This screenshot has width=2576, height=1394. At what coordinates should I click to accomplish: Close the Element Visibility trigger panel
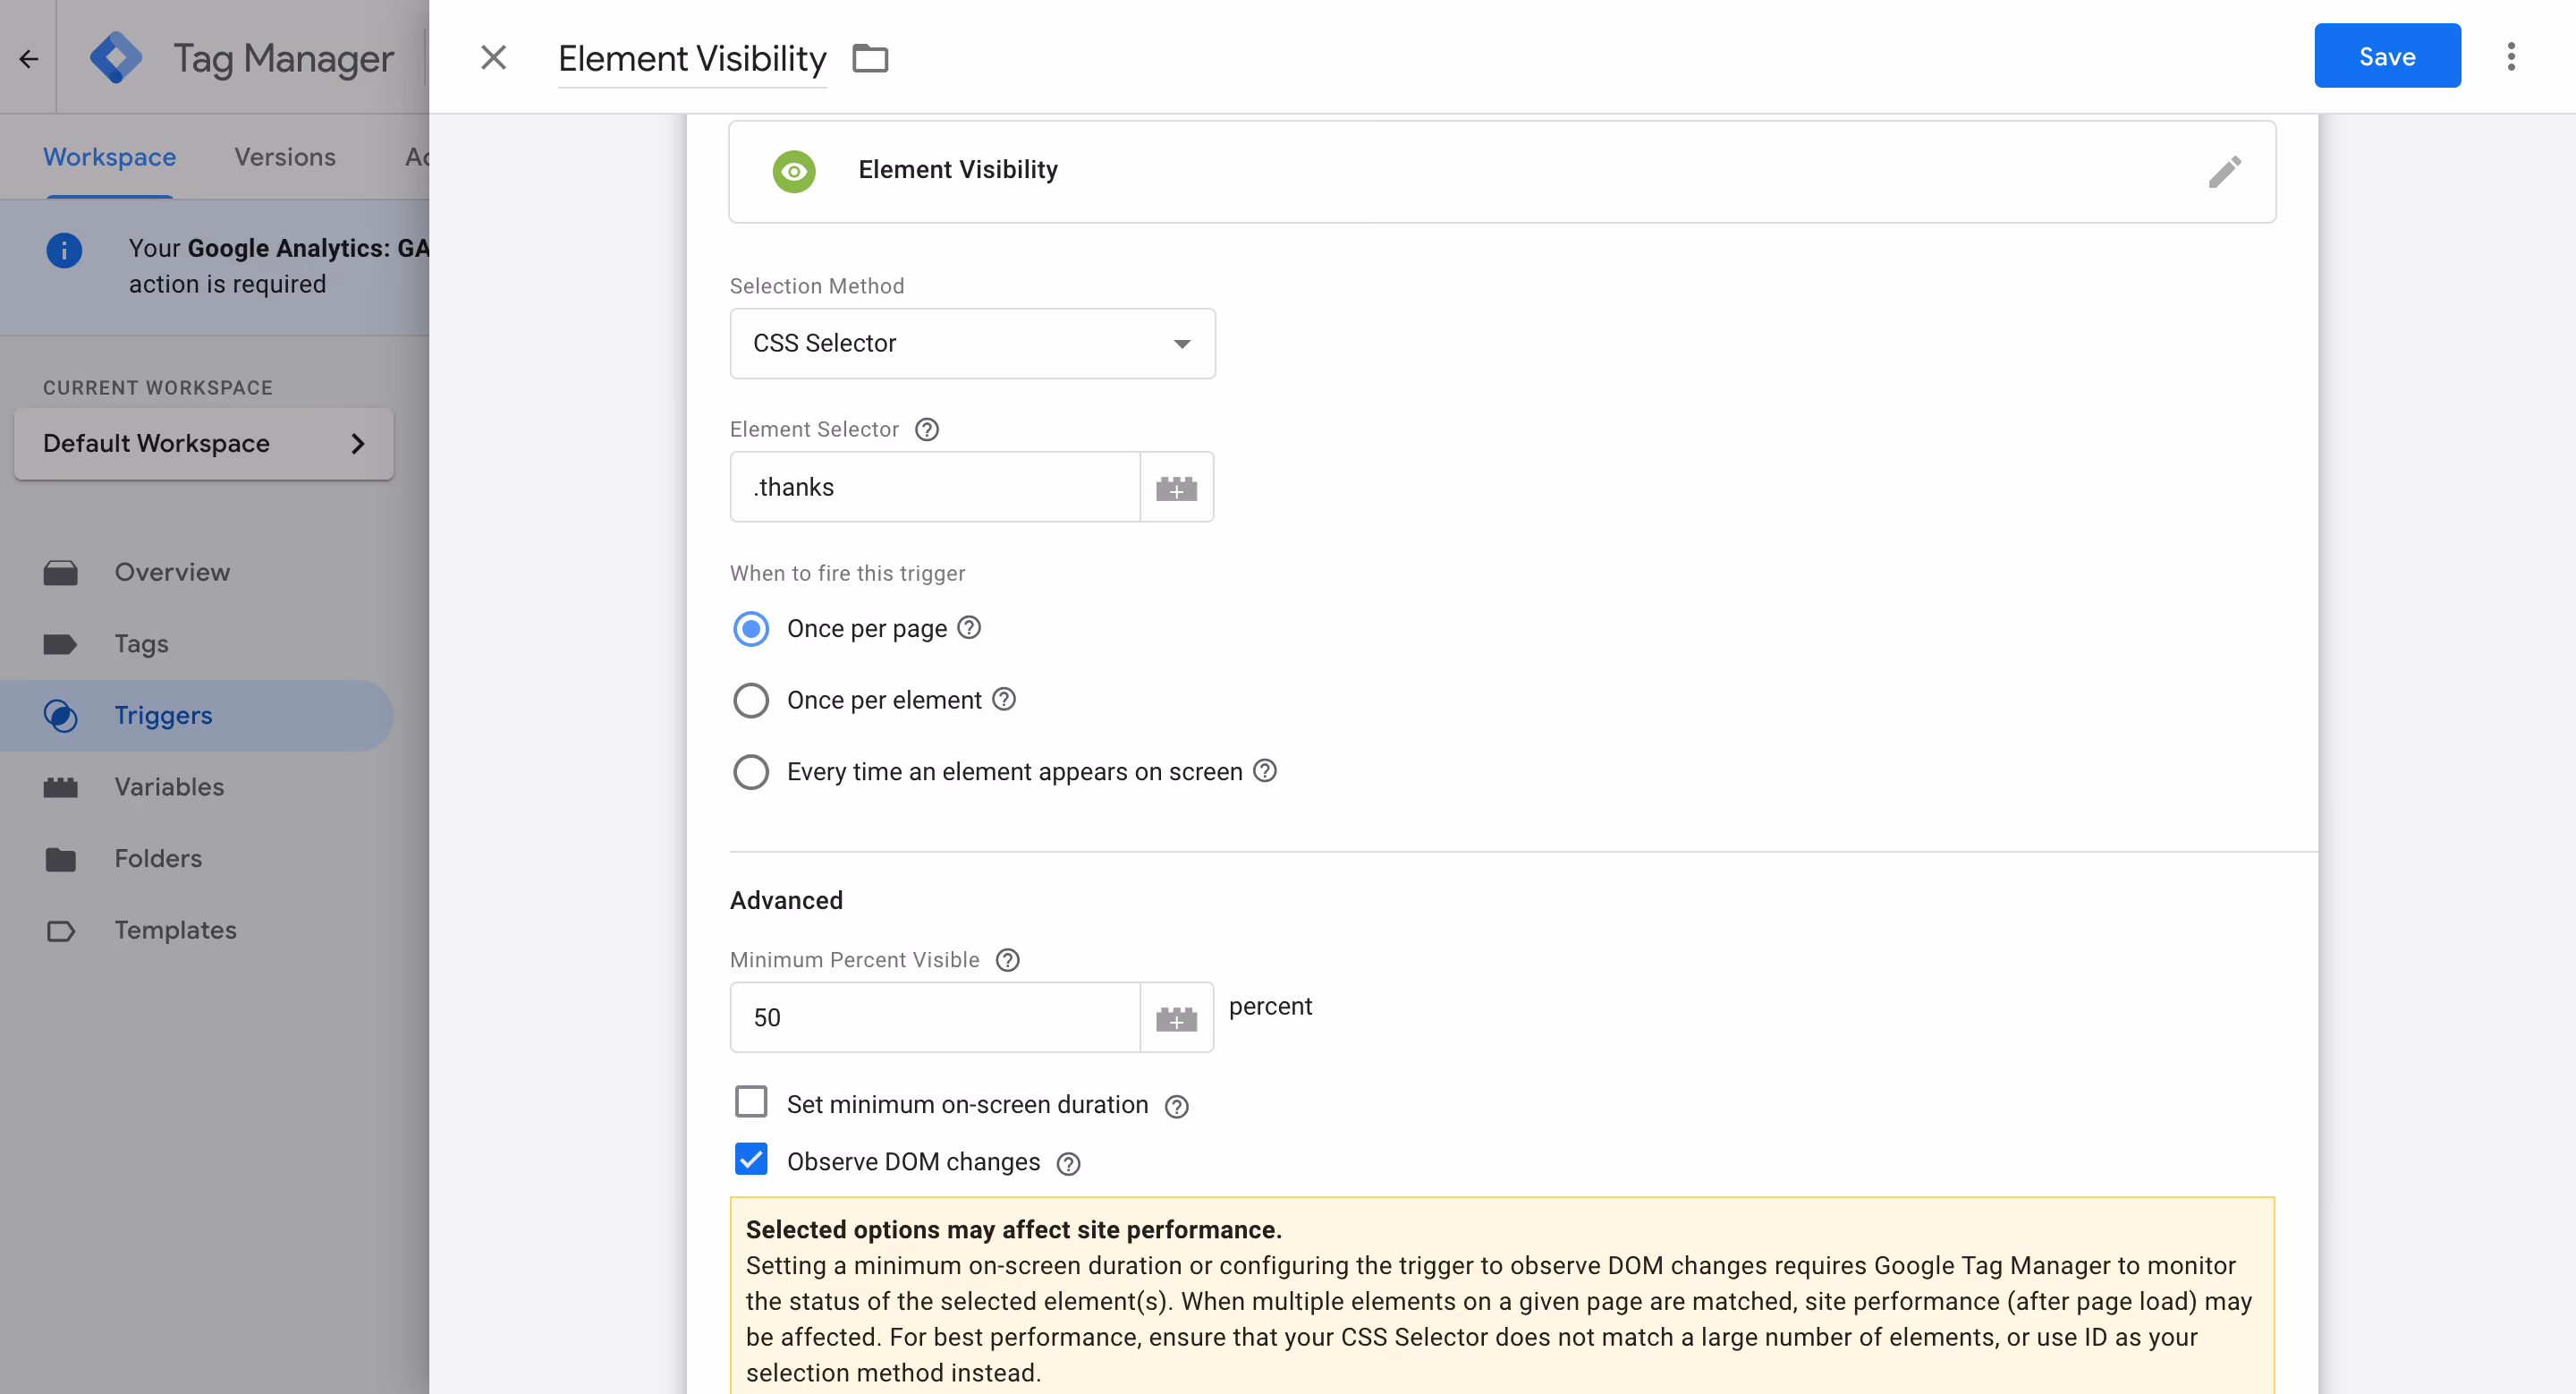coord(493,58)
